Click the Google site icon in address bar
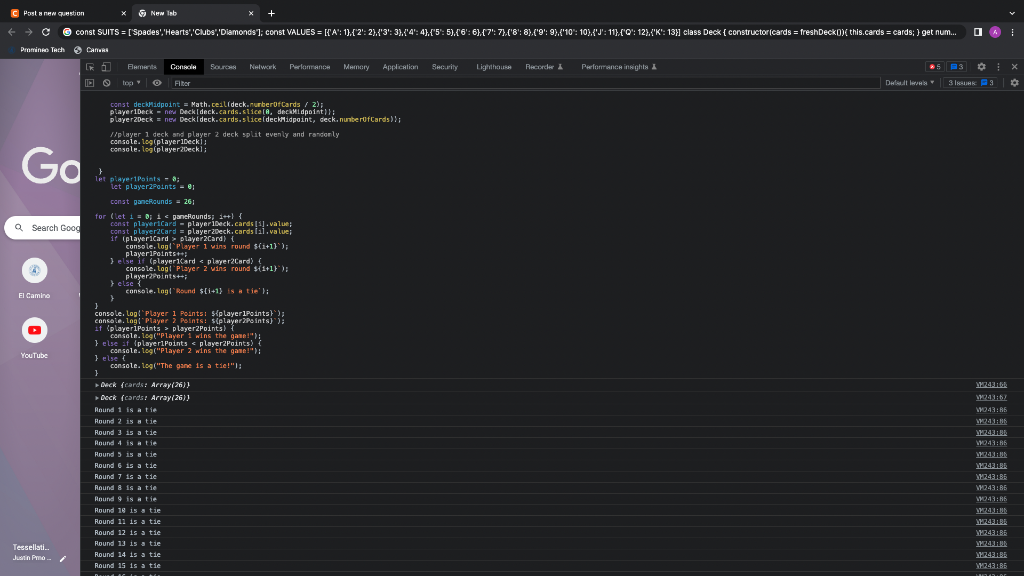 click(67, 32)
